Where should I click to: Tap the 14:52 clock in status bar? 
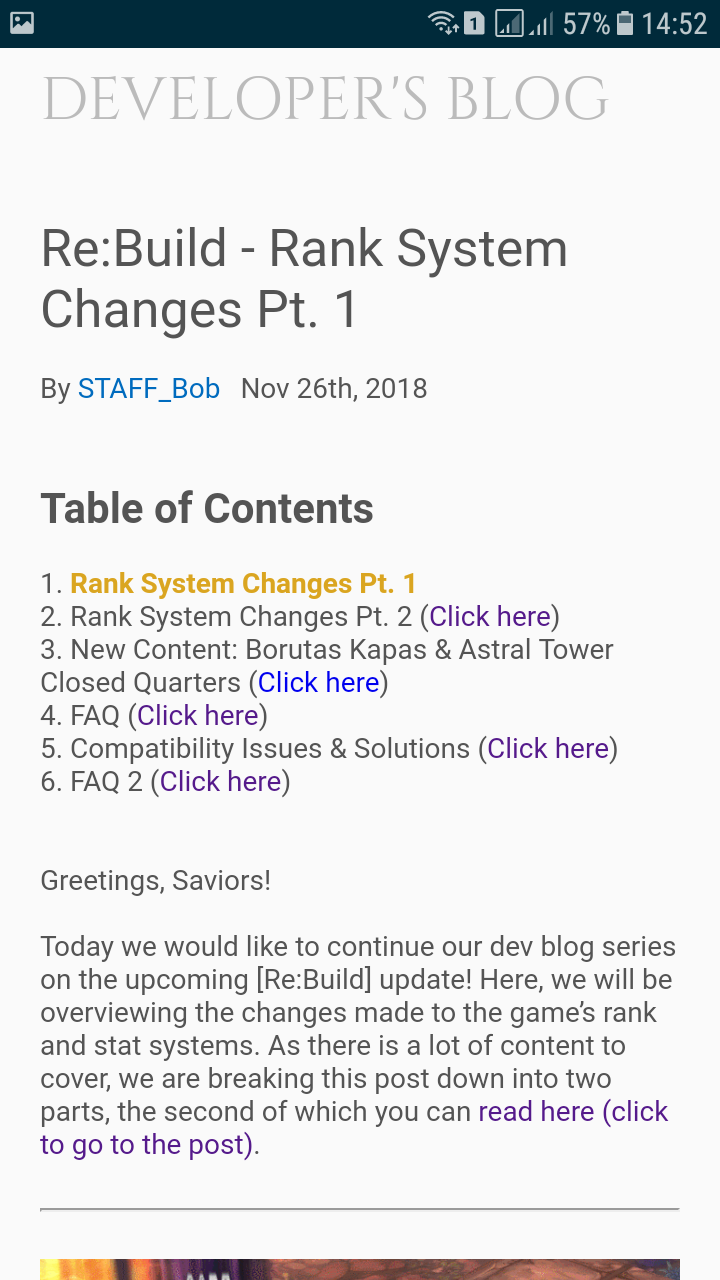(x=674, y=23)
